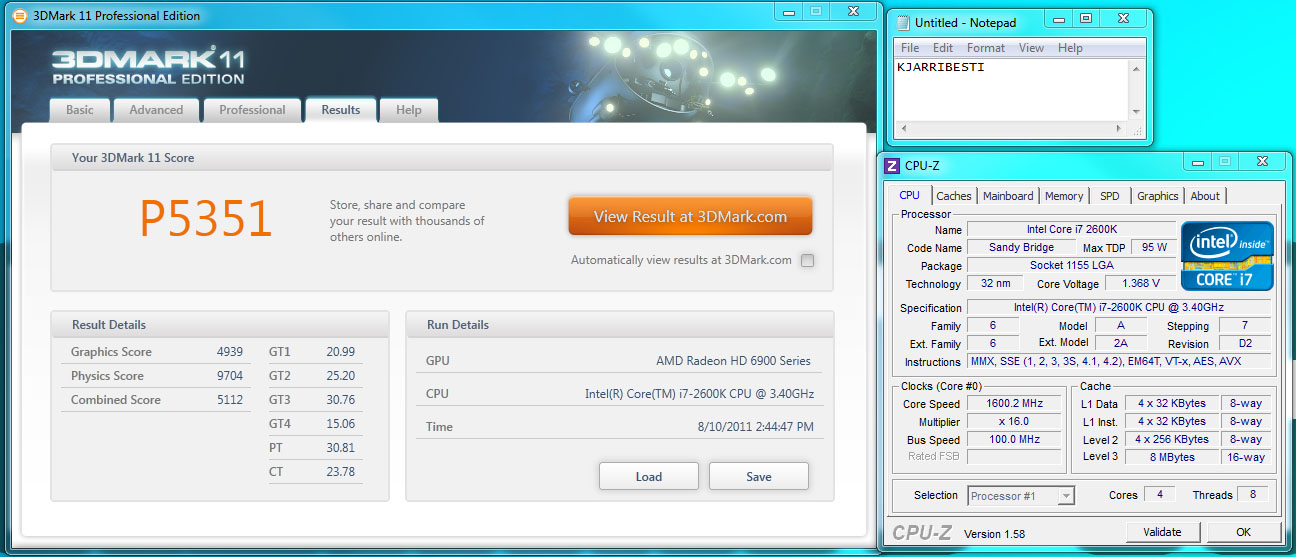Click inside the Notepad text area

(1010, 95)
